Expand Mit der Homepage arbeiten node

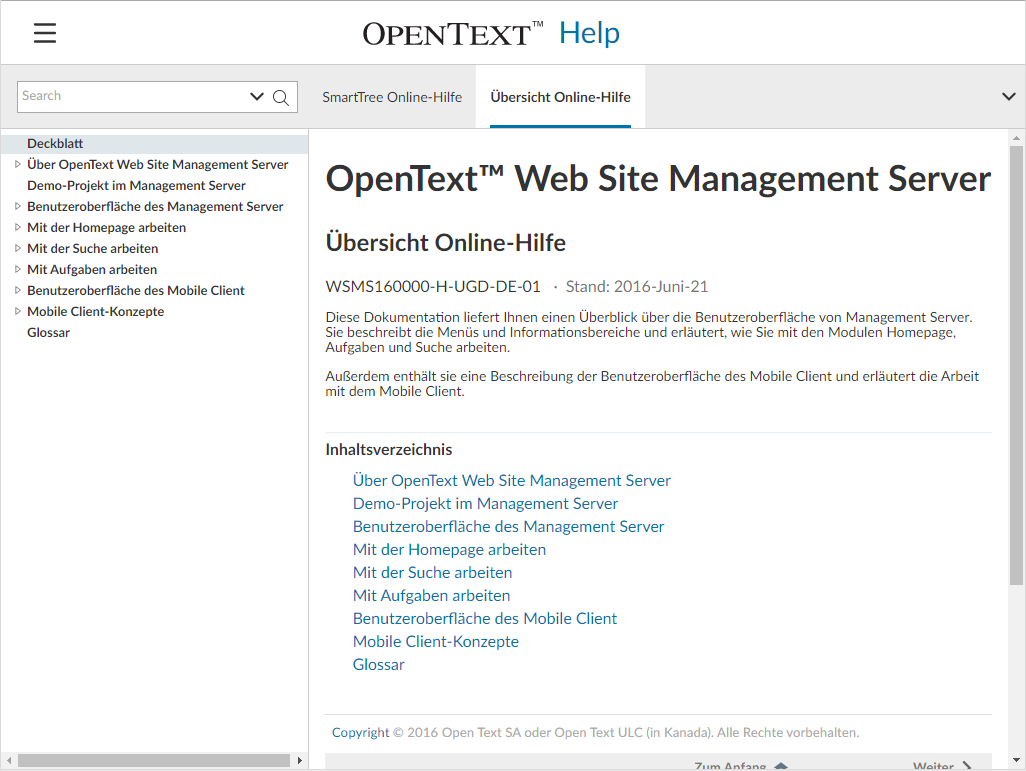click(18, 227)
